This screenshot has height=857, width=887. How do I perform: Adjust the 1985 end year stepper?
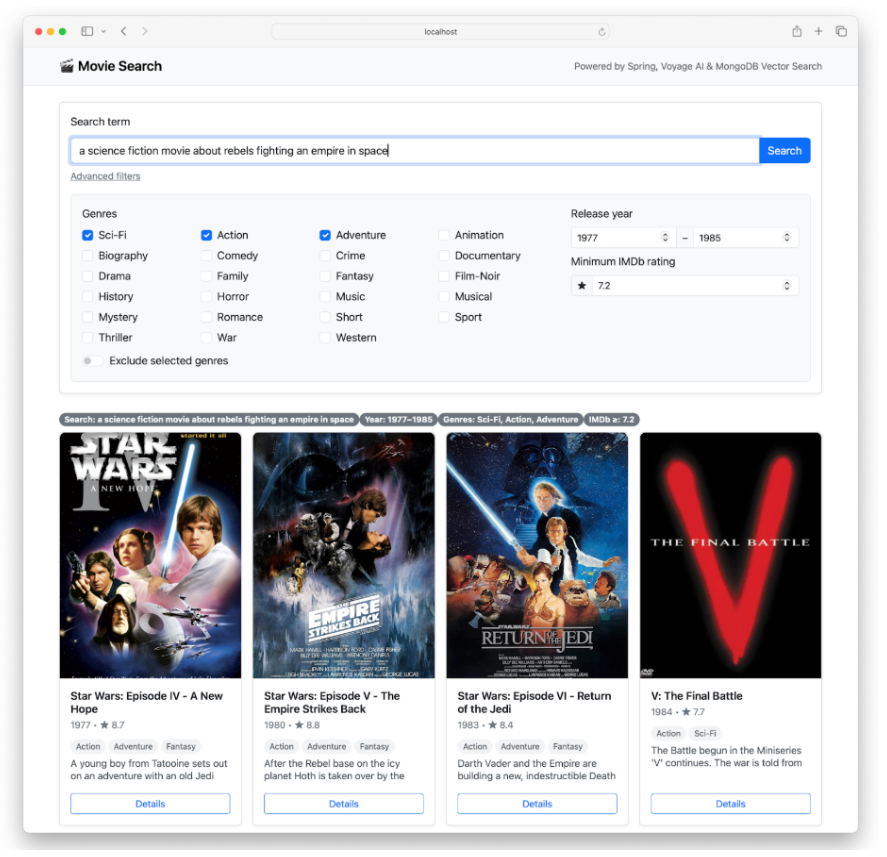point(787,238)
